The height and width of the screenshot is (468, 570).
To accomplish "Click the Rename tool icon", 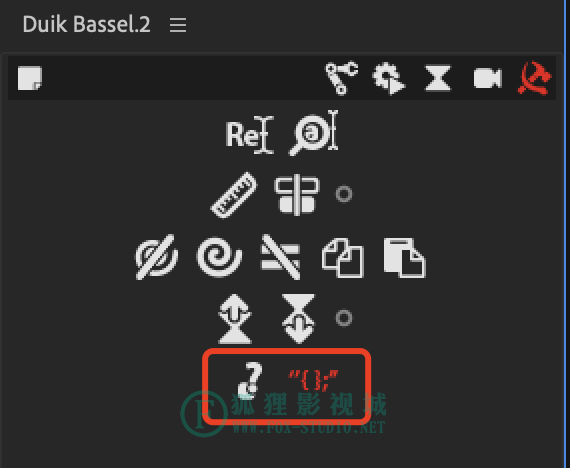I will click(x=249, y=135).
